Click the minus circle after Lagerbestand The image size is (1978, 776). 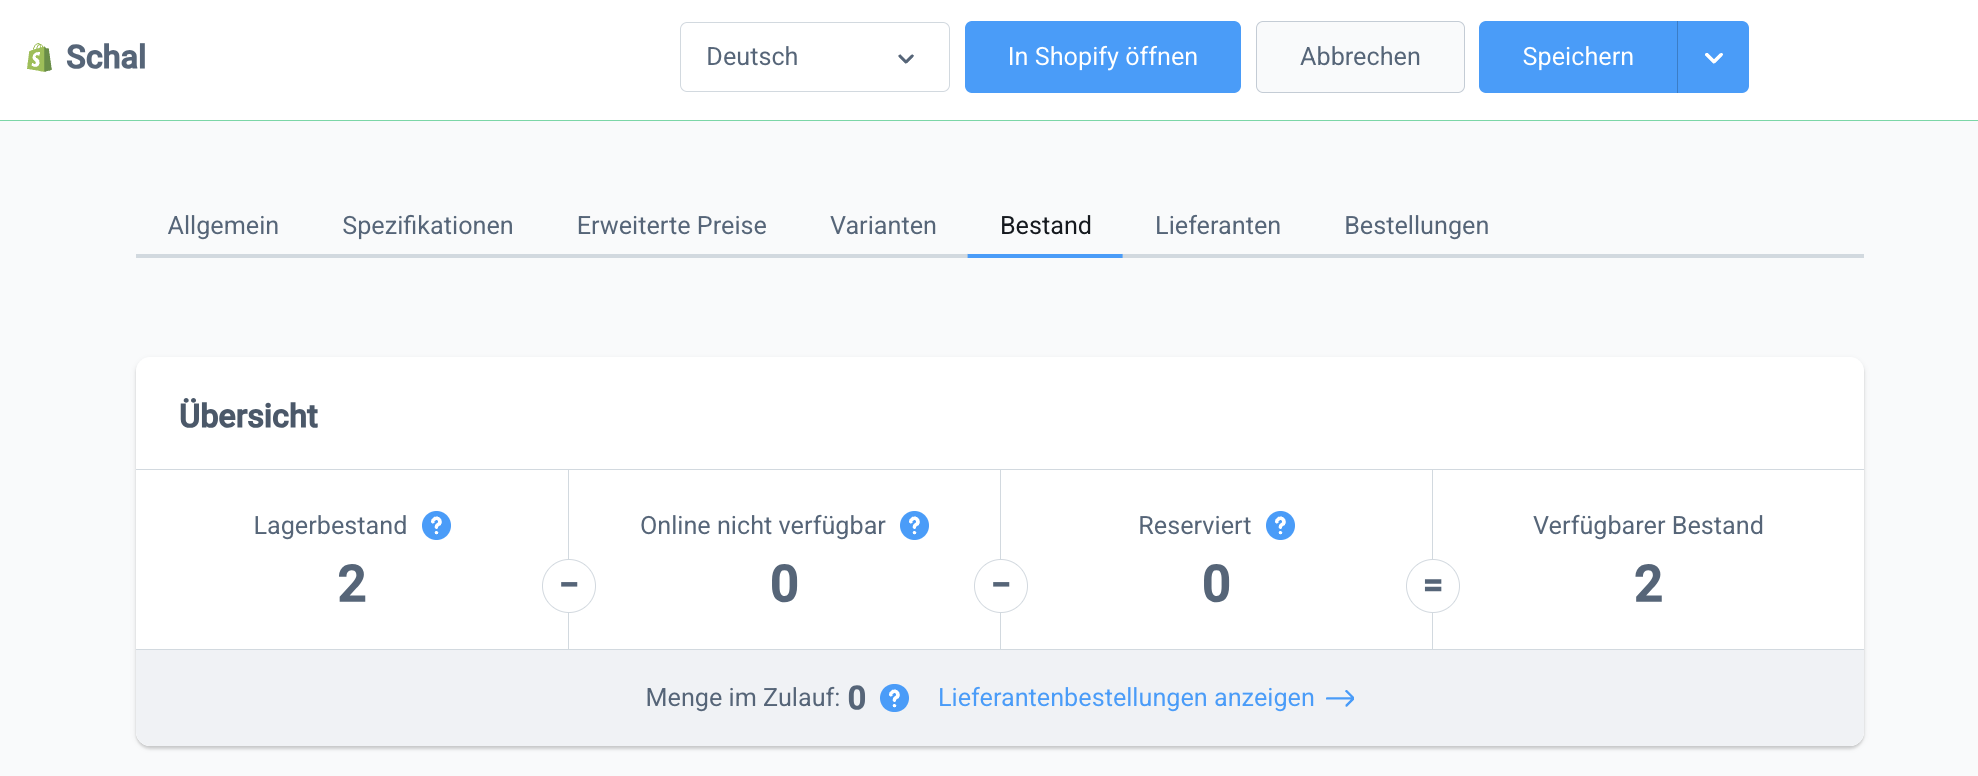569,586
